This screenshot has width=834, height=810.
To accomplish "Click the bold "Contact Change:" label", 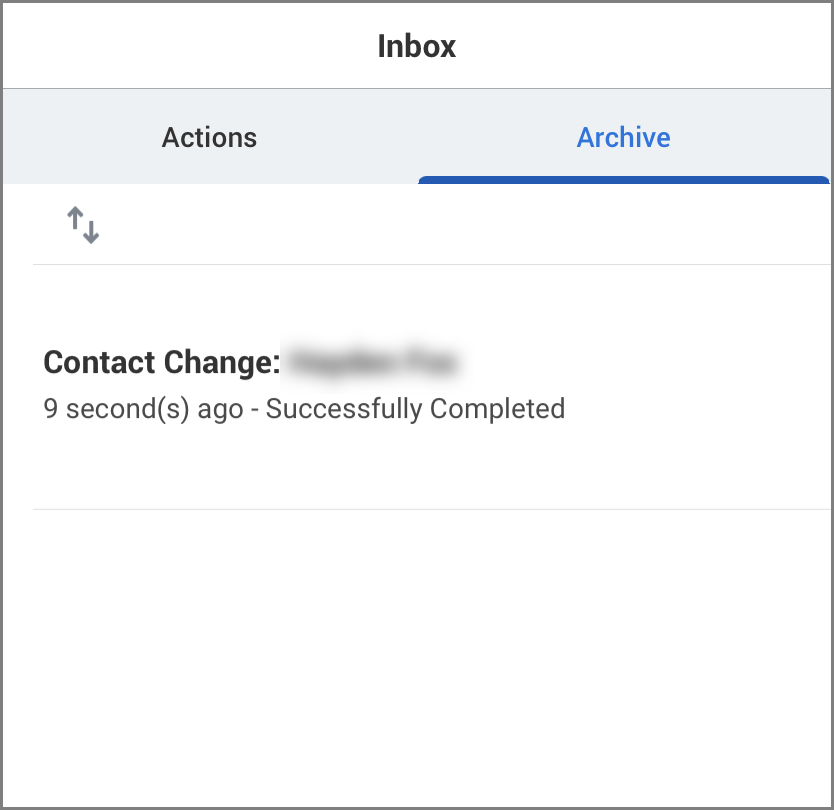I will [162, 362].
